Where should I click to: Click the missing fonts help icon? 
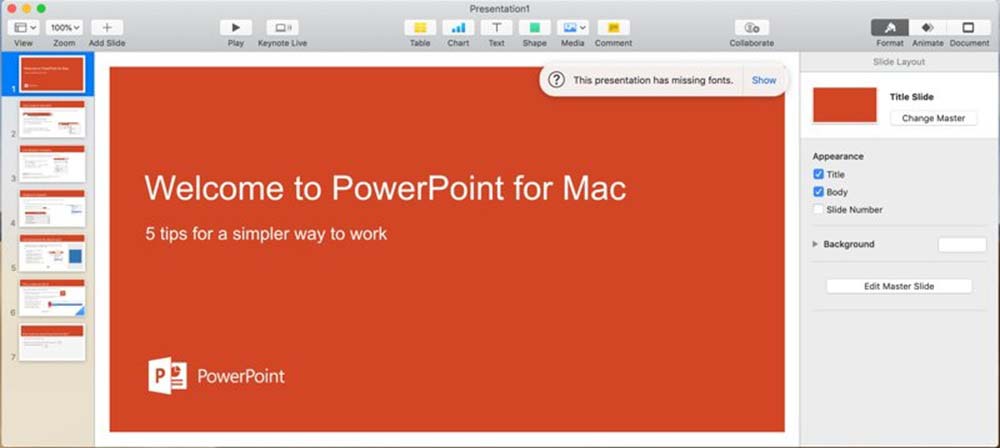tap(556, 80)
